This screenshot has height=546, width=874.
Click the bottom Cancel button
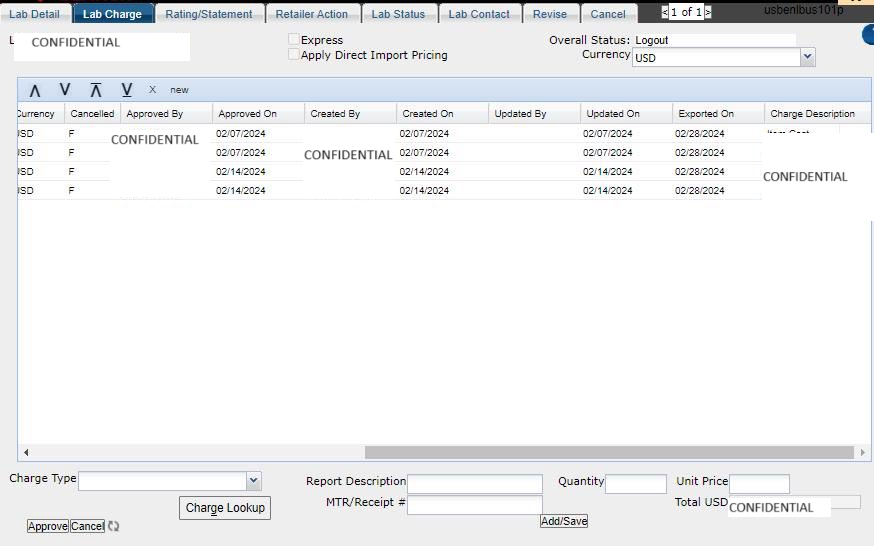pos(88,526)
